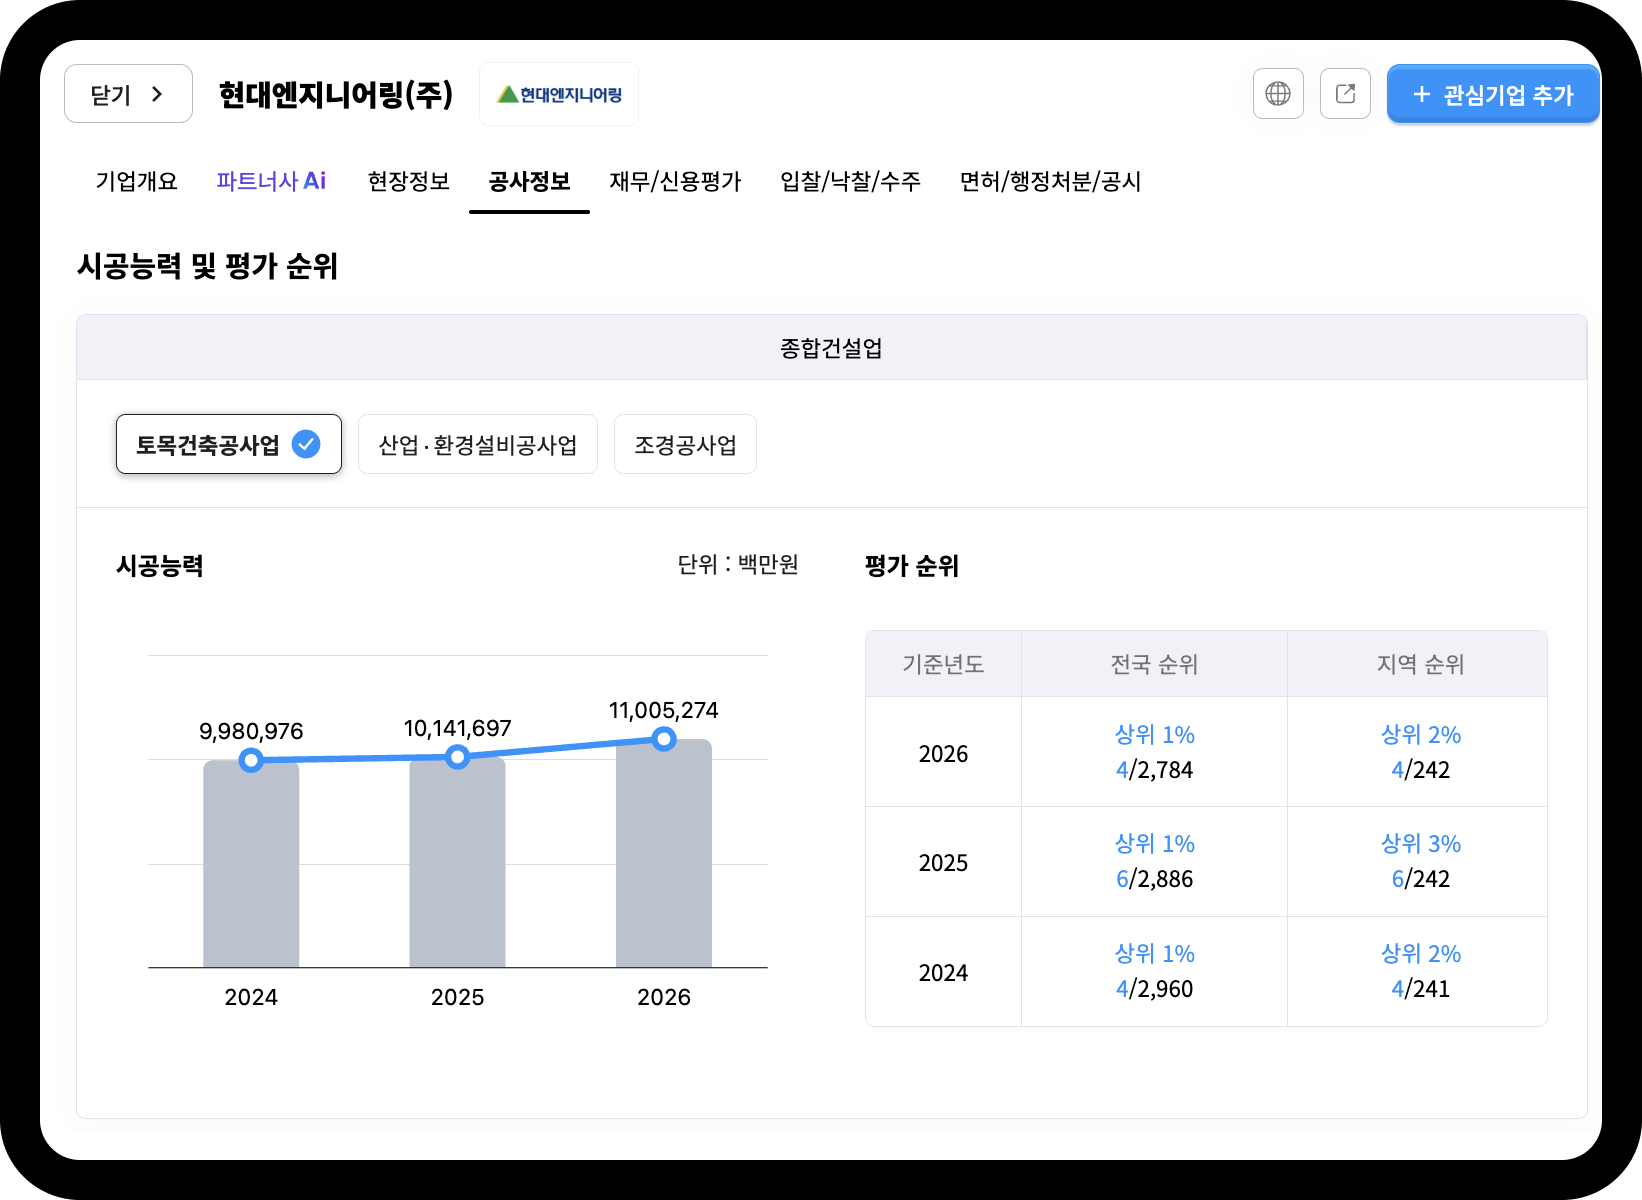Screen dimensions: 1642x1200
Task: Click the 2026 row year cell
Action: click(943, 753)
